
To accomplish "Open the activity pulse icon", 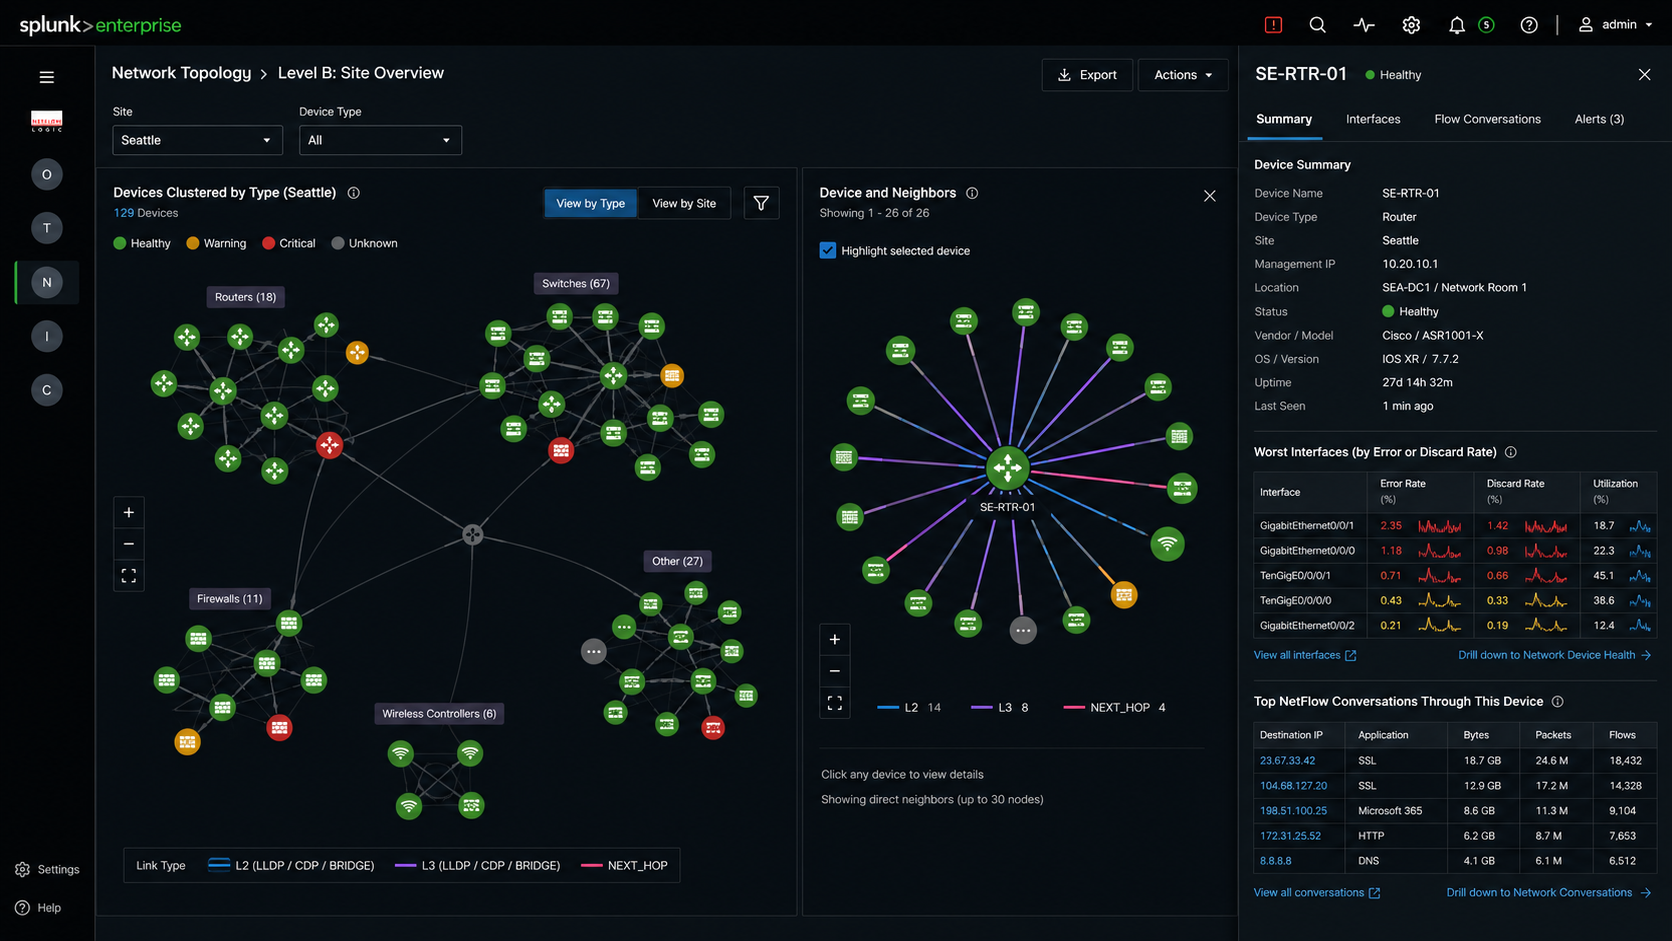I will pyautogui.click(x=1364, y=25).
